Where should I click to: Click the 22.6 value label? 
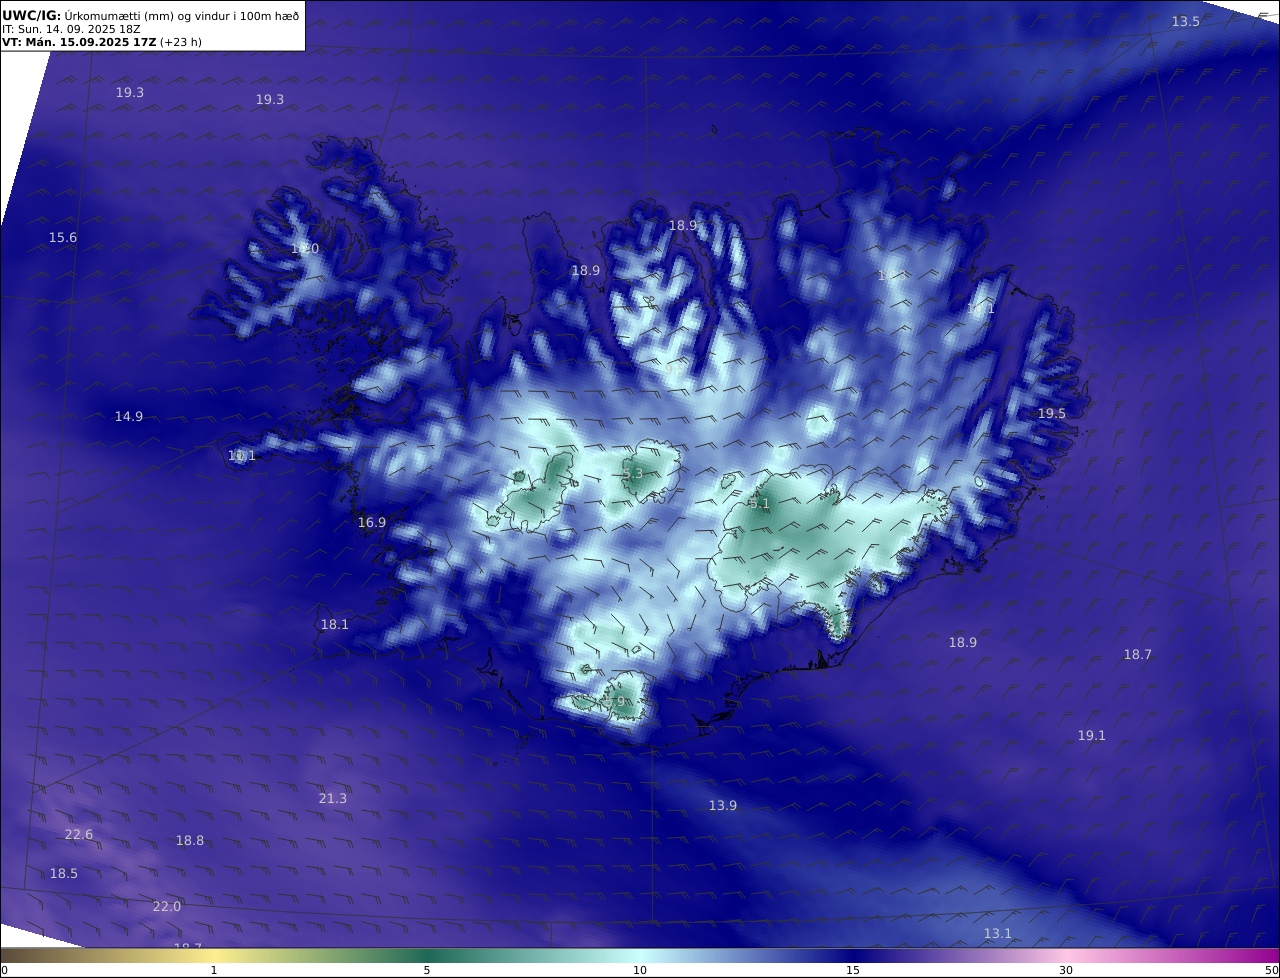[79, 835]
